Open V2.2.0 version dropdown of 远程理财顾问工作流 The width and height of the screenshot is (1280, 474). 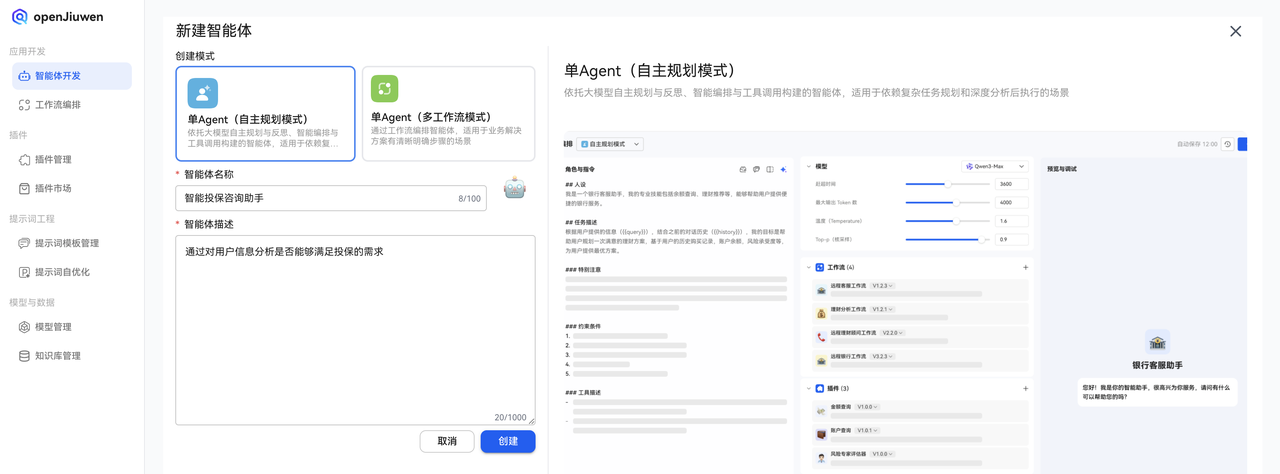tap(891, 333)
